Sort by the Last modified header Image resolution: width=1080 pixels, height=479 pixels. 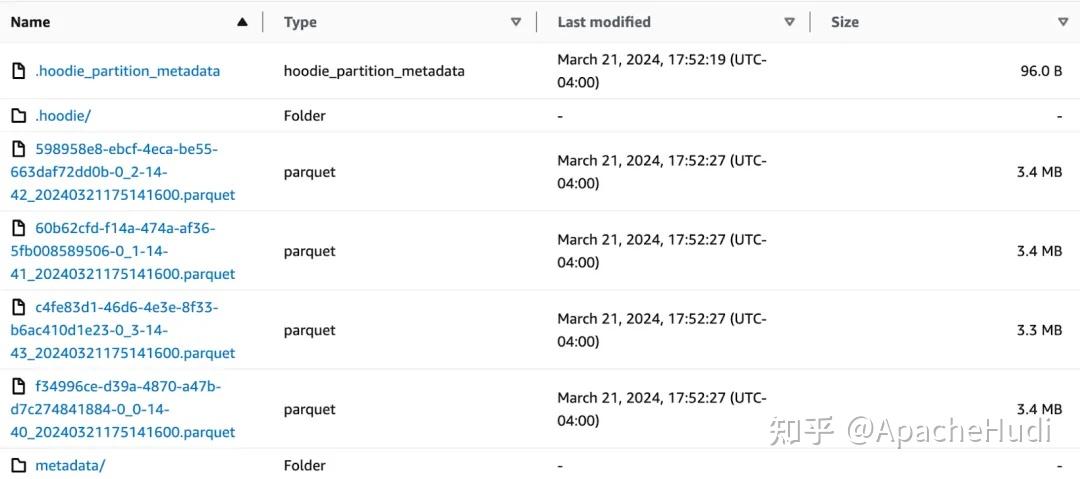[604, 22]
